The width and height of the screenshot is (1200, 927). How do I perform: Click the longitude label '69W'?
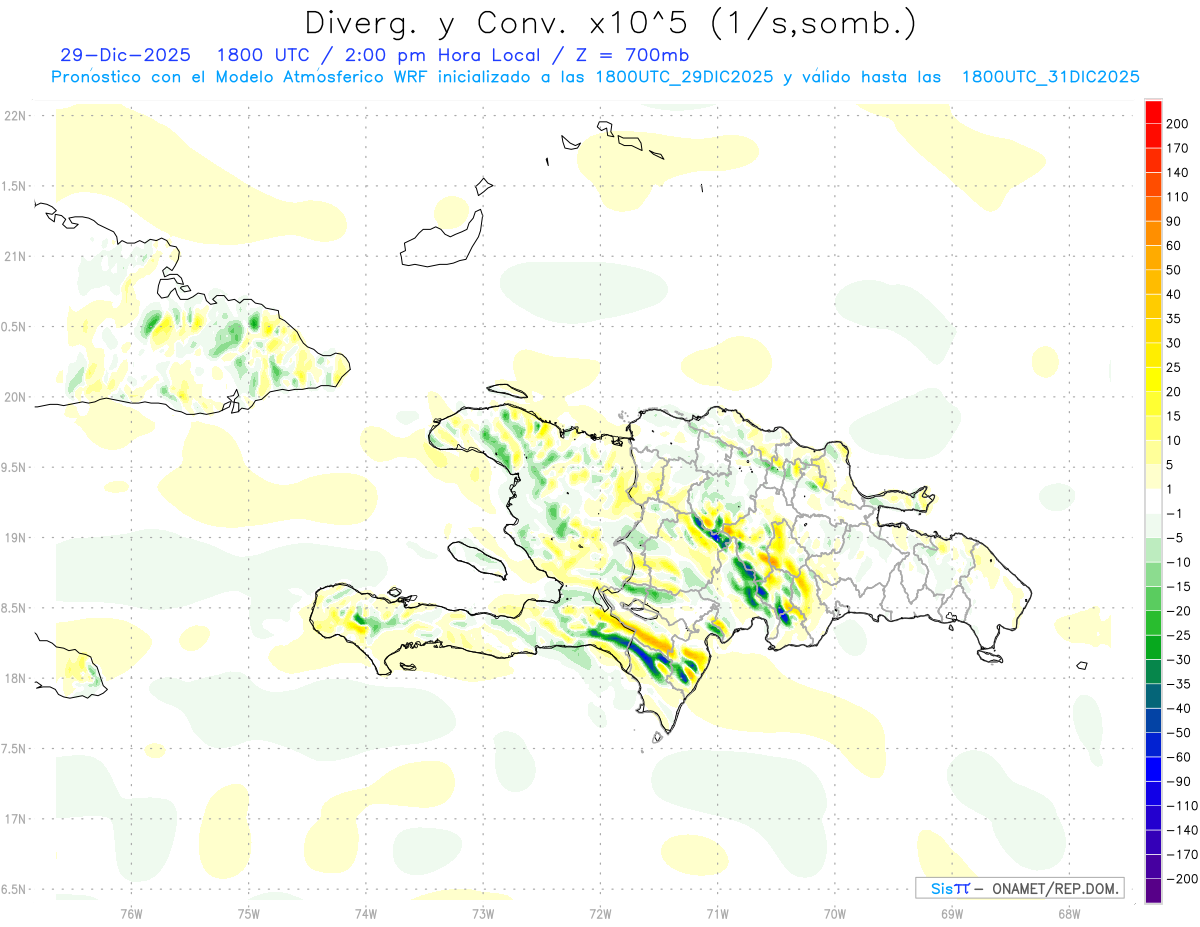click(952, 913)
